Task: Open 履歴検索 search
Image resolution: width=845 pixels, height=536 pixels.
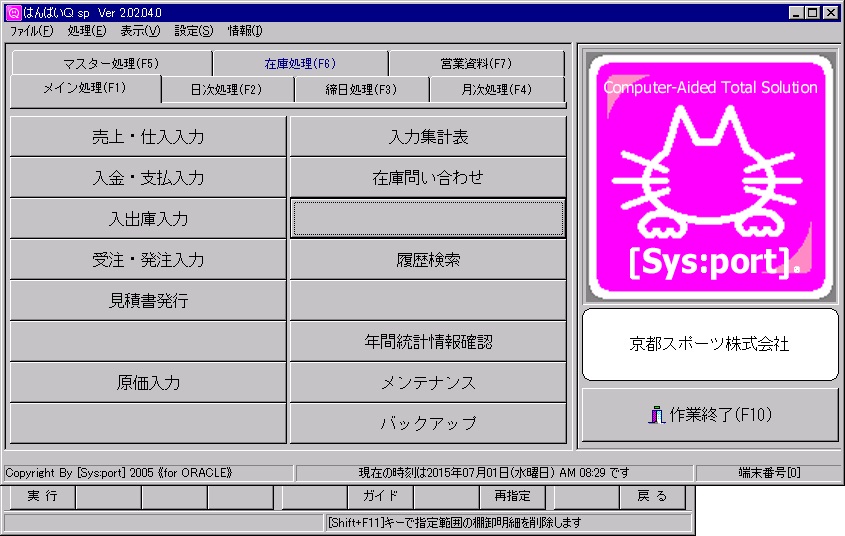Action: tap(428, 260)
